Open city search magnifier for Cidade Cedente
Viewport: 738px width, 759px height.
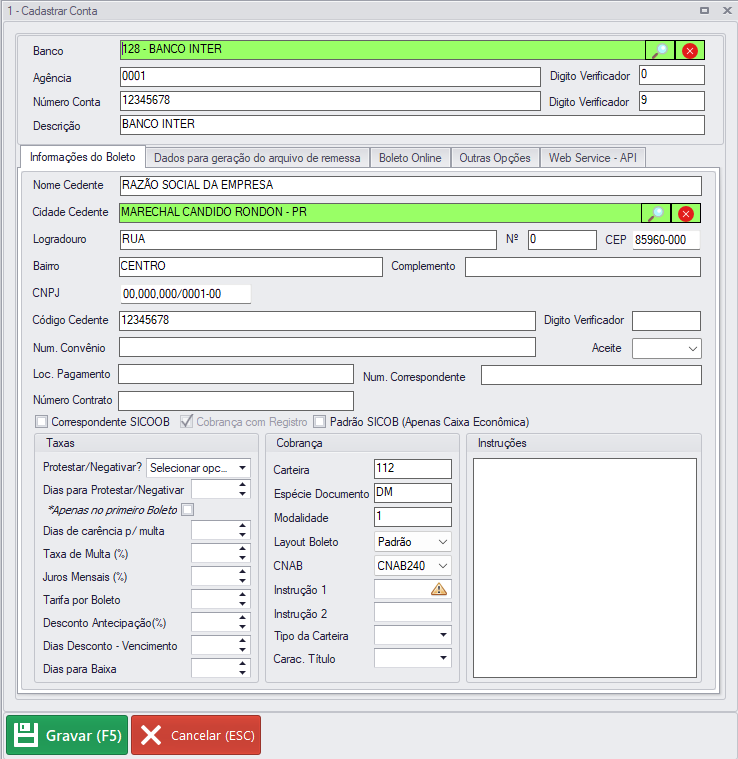pyautogui.click(x=656, y=213)
